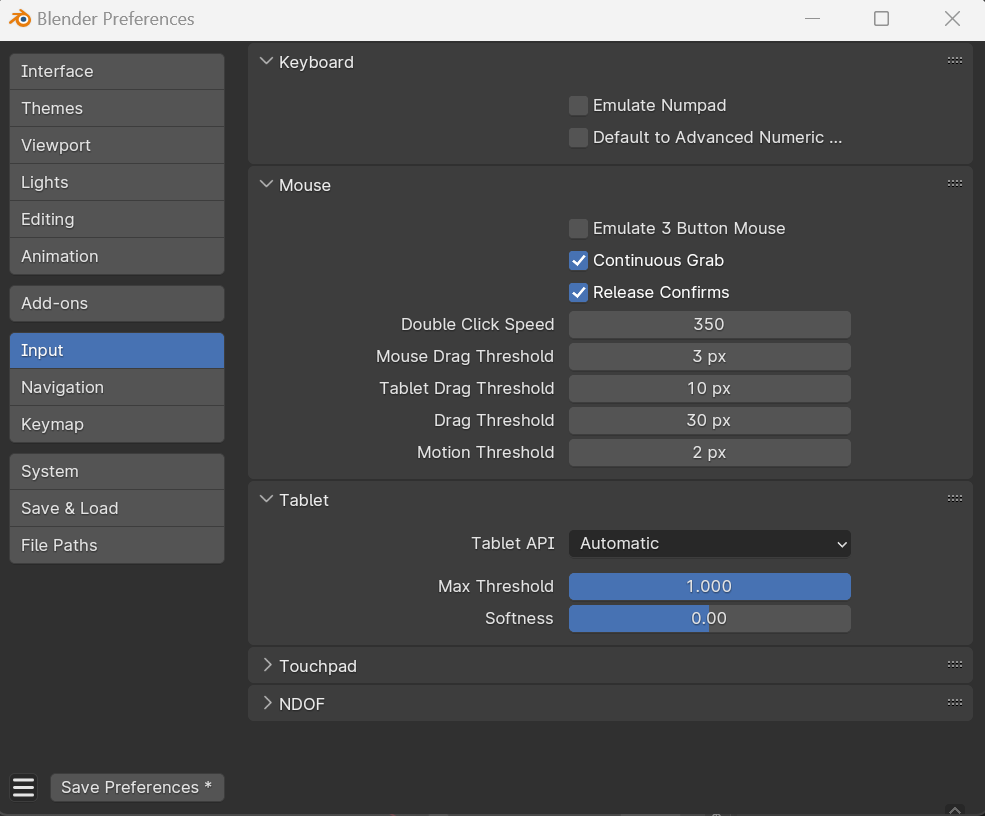Image resolution: width=985 pixels, height=816 pixels.
Task: Maximize the Blender Preferences window
Action: point(881,19)
